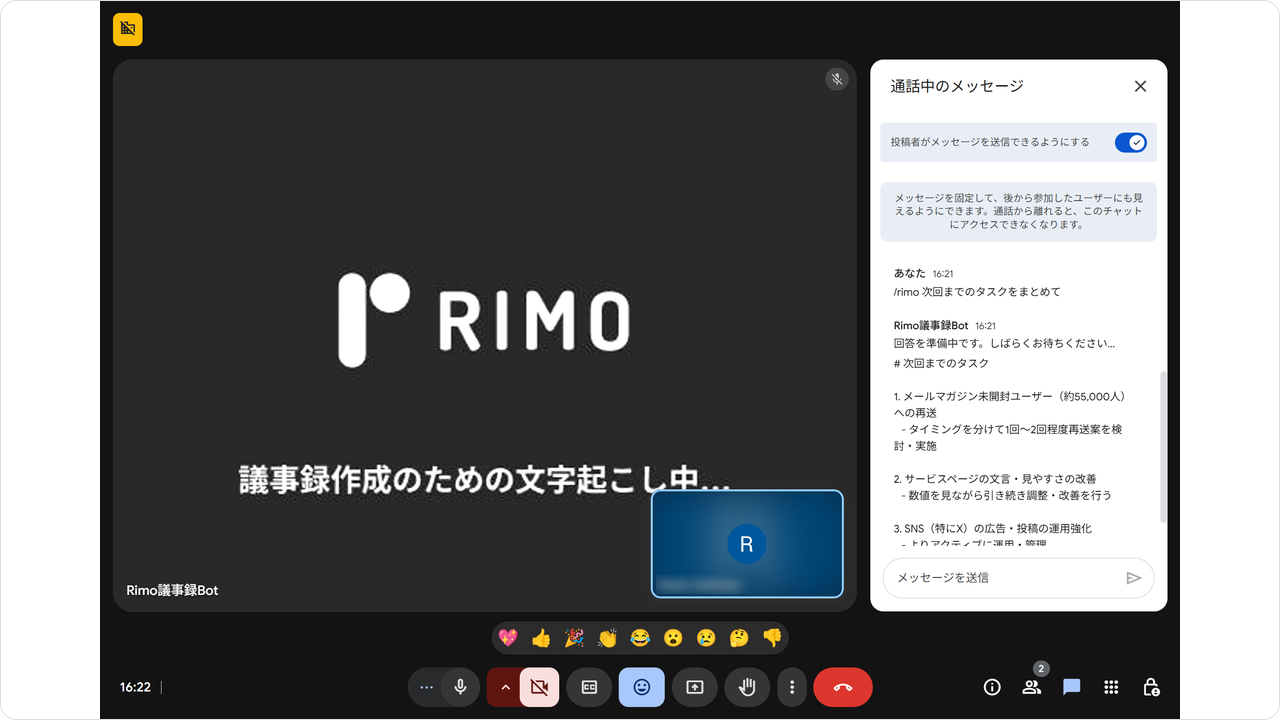The width and height of the screenshot is (1280, 720).
Task: Click the '# 次回までのタスク' heading text
Action: click(941, 363)
